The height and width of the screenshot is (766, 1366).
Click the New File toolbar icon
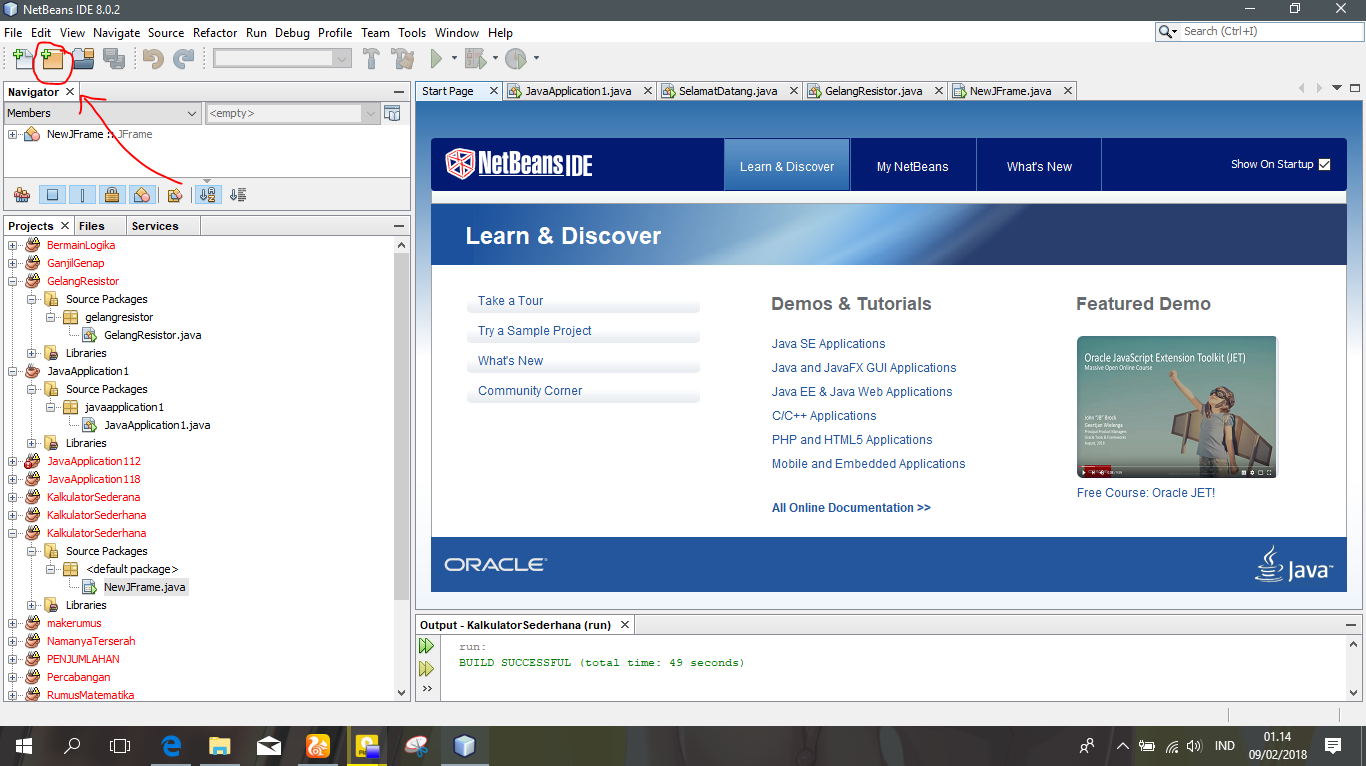tap(20, 58)
